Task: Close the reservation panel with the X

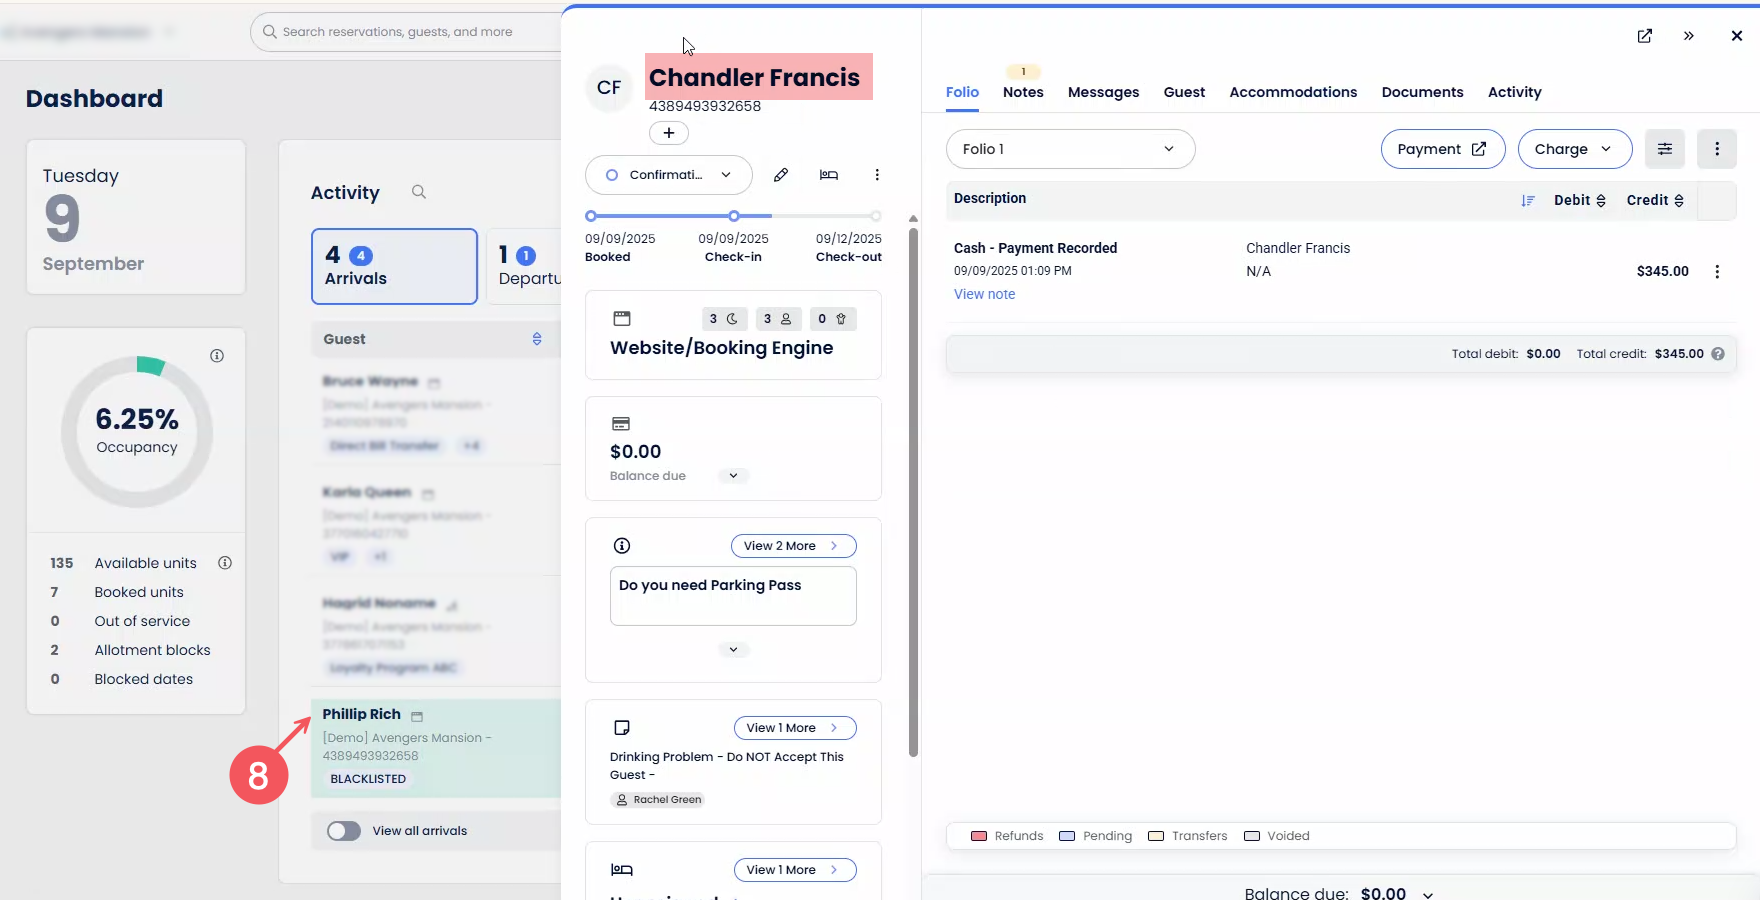Action: 1737,36
